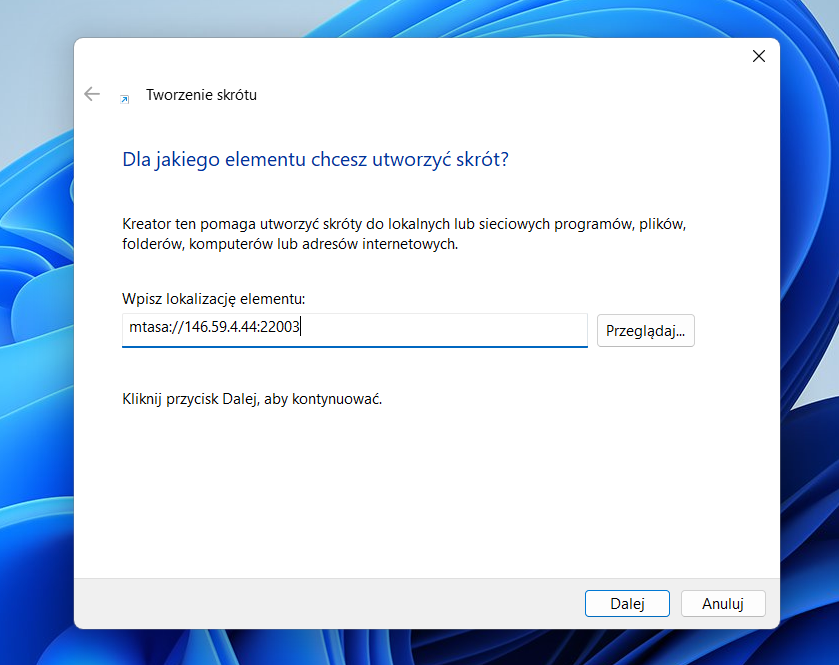Click the 'Tworzenie skrótu' title text

click(x=201, y=95)
